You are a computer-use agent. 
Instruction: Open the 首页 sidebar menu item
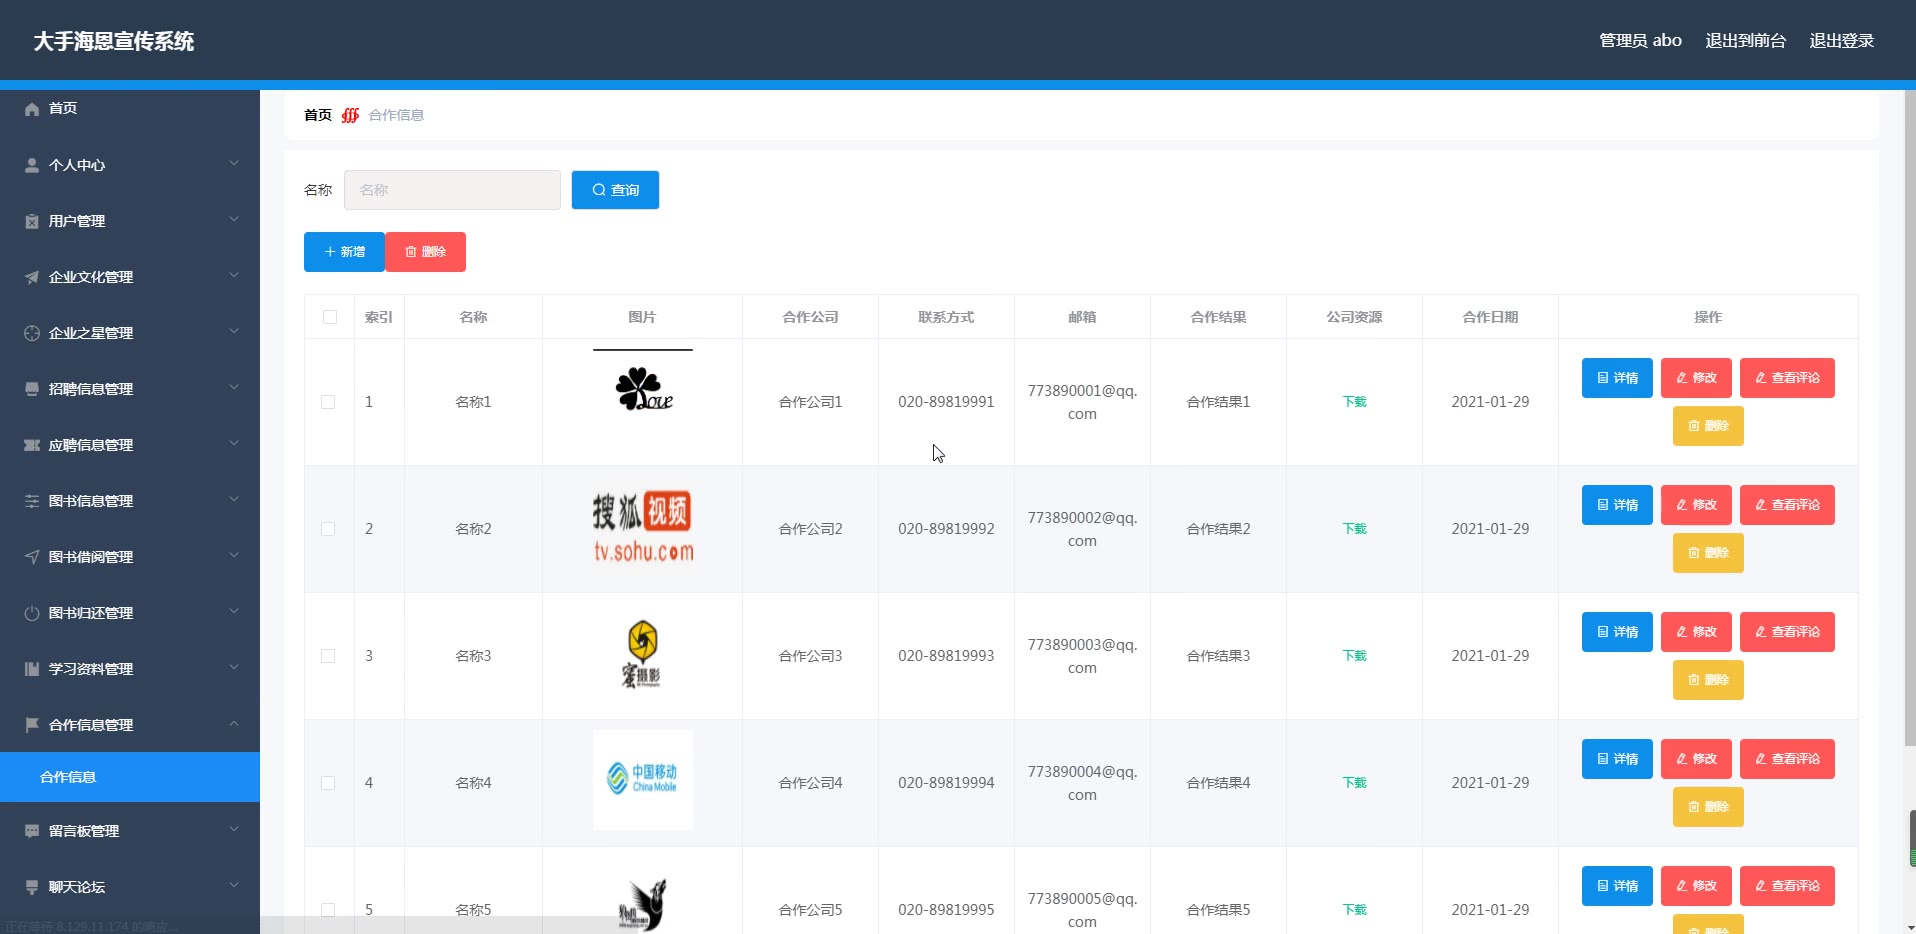point(130,108)
